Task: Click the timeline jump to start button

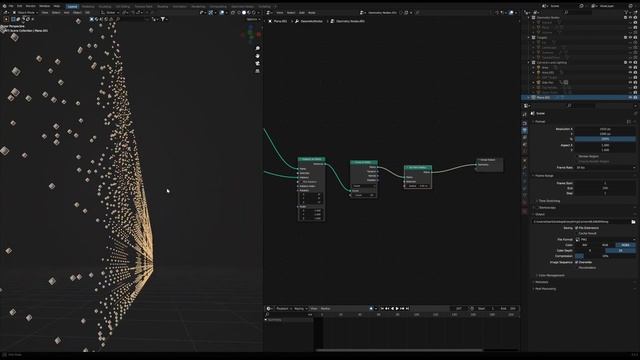Action: pos(382,309)
